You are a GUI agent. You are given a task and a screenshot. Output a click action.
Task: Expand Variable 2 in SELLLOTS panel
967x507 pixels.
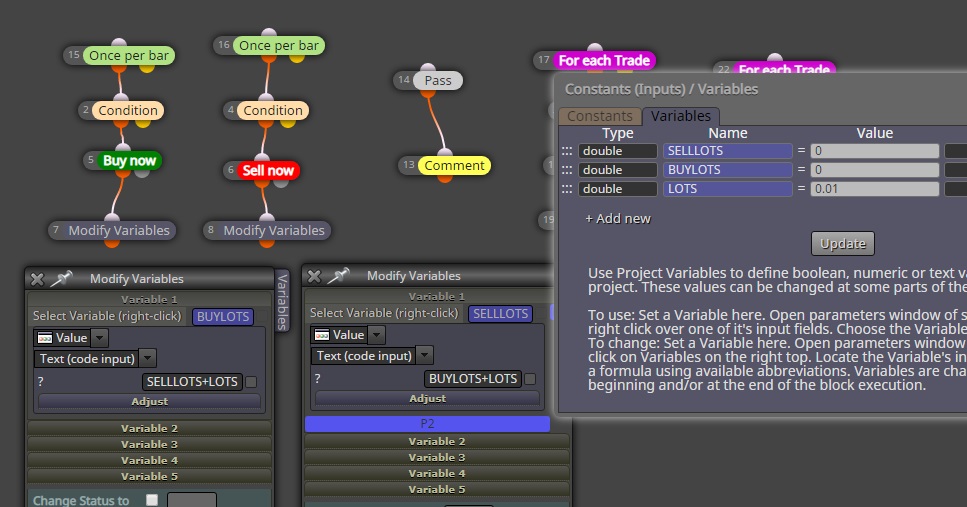point(437,441)
